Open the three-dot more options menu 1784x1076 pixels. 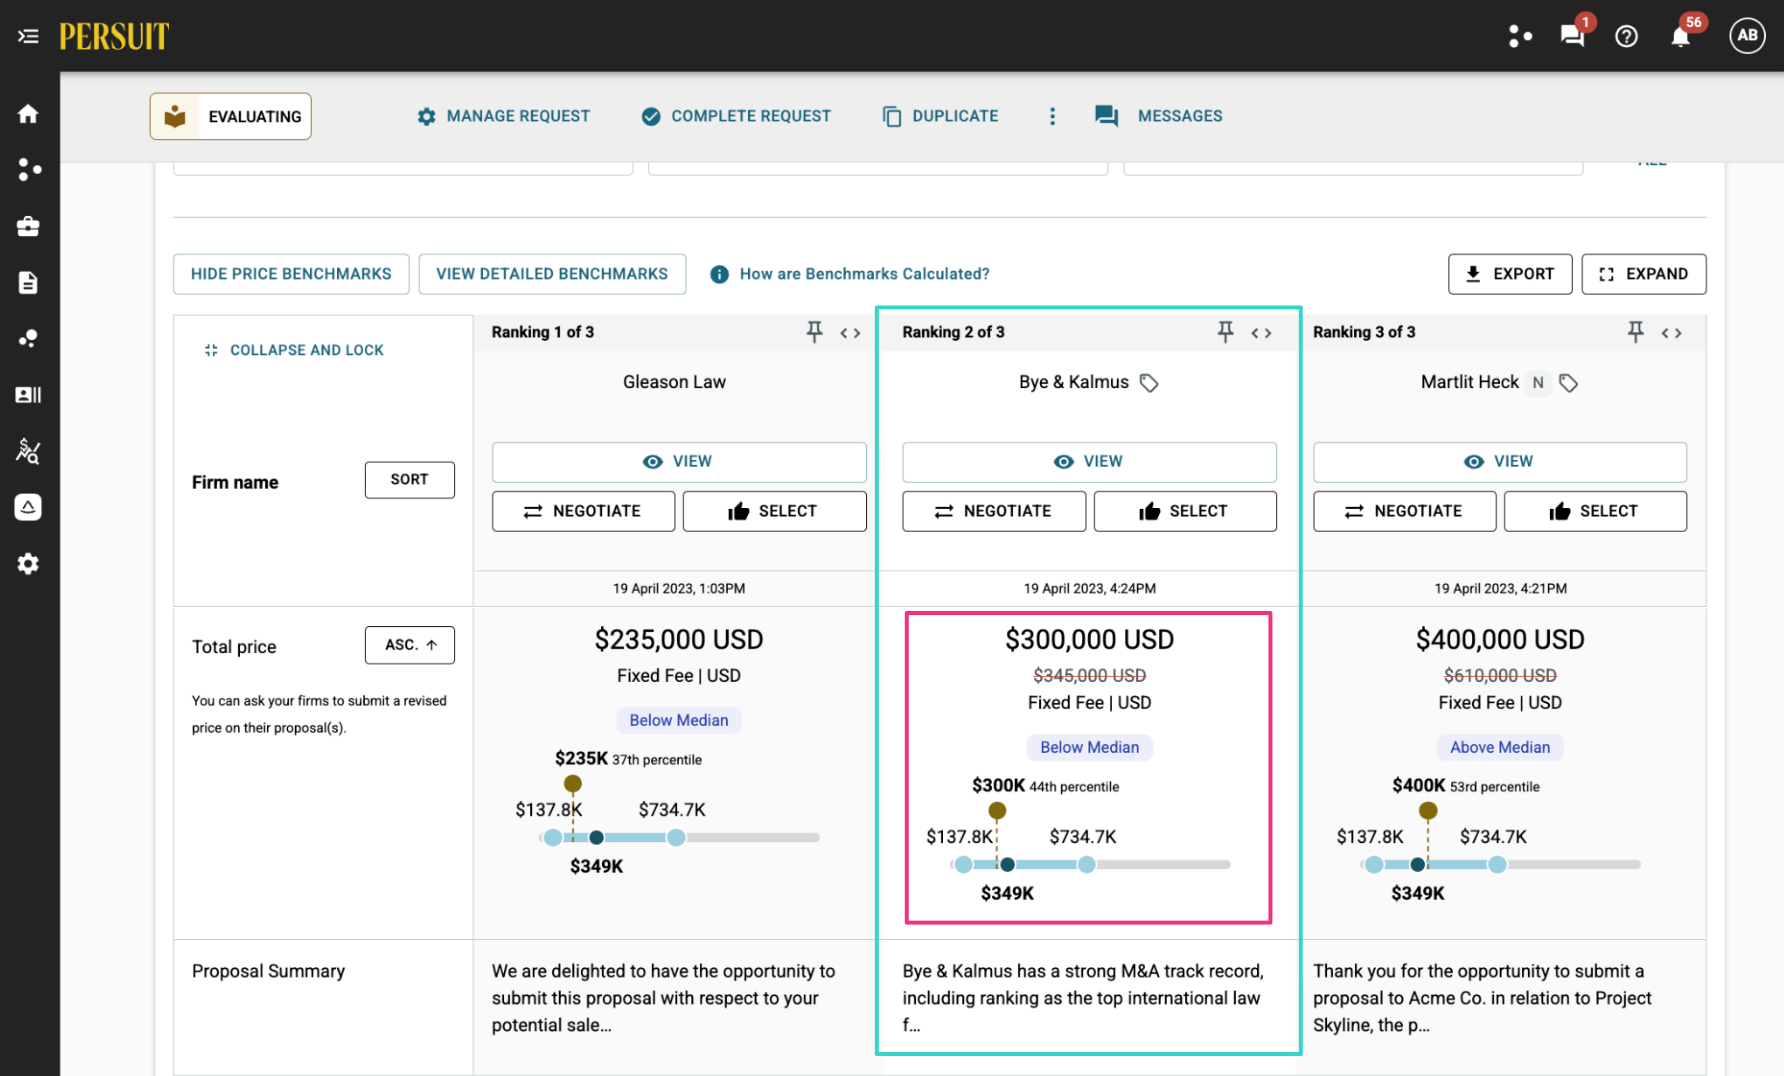pos(1052,116)
